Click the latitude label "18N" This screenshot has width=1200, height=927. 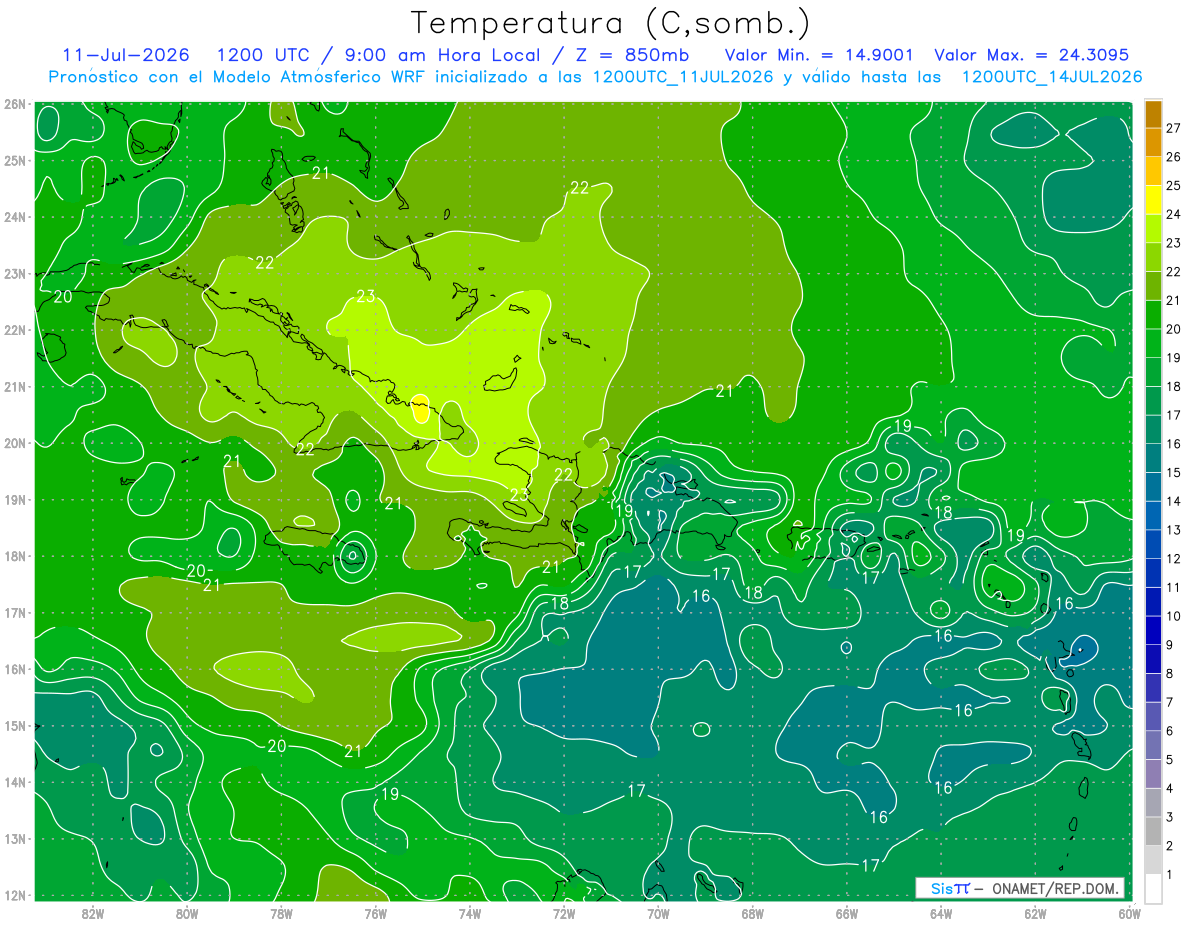(15, 556)
